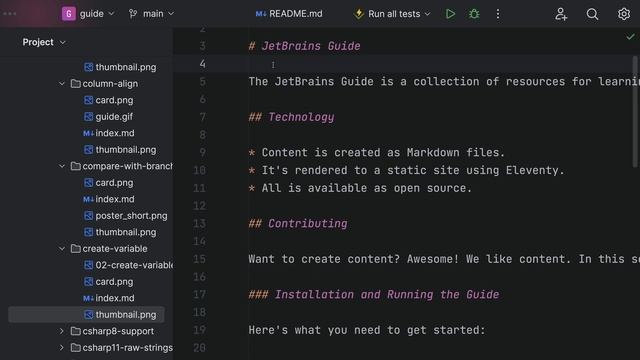Click 'Content is created as Markdown files.' line
The height and width of the screenshot is (360, 640).
coord(383,153)
